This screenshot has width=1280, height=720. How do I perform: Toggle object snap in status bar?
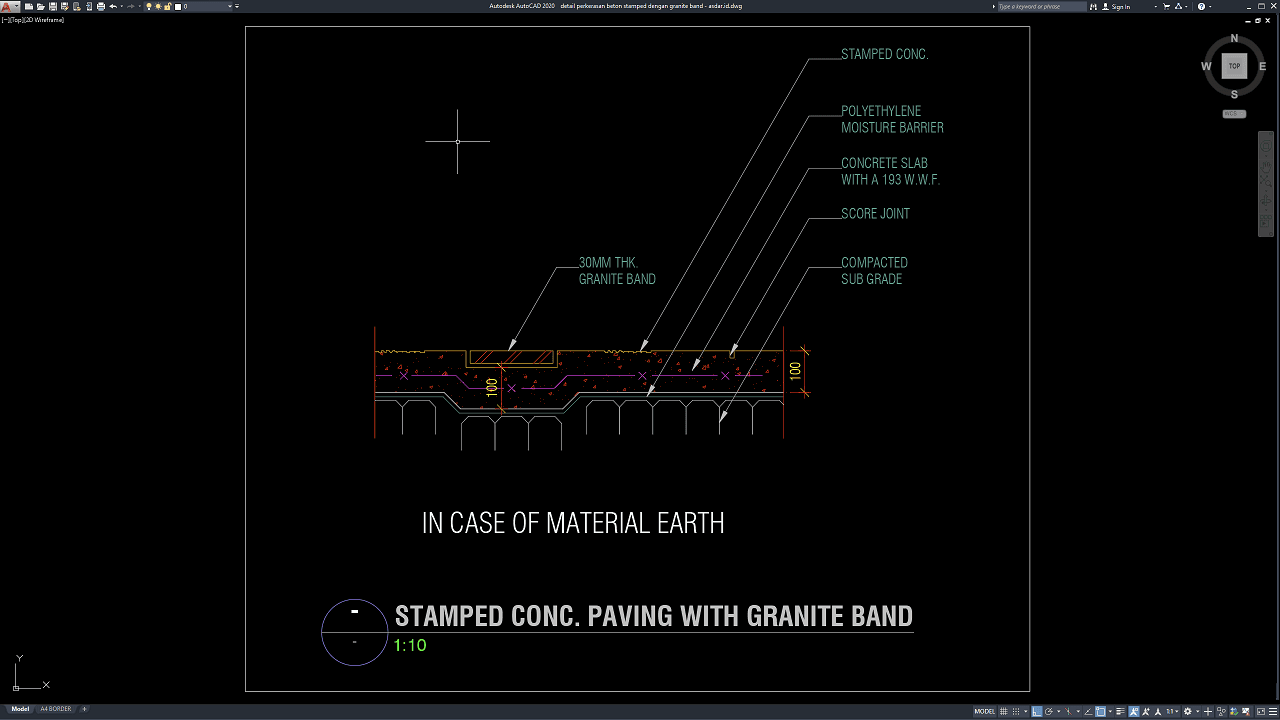(x=1100, y=712)
